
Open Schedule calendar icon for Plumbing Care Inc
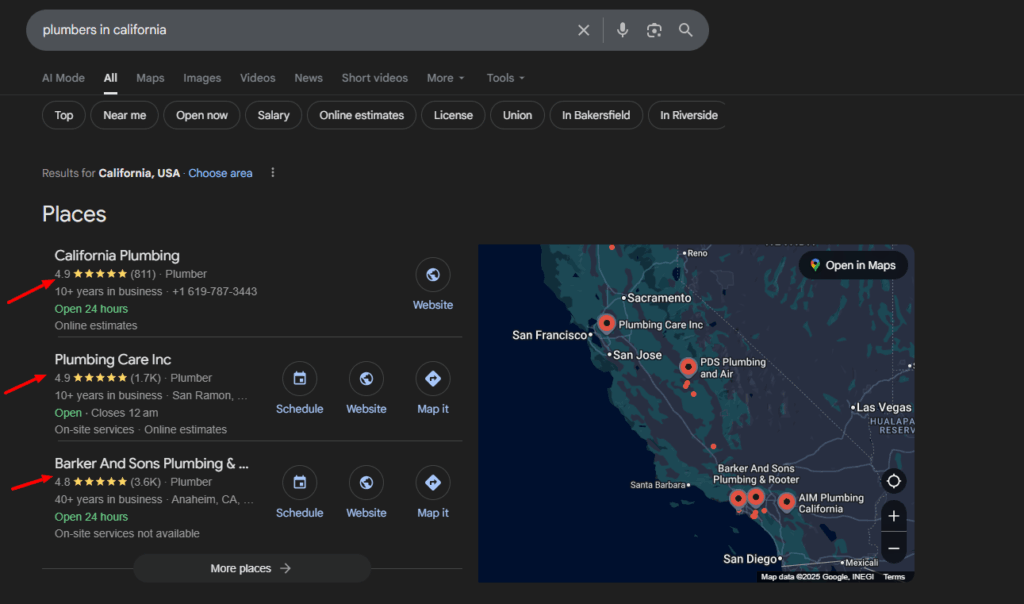click(299, 379)
